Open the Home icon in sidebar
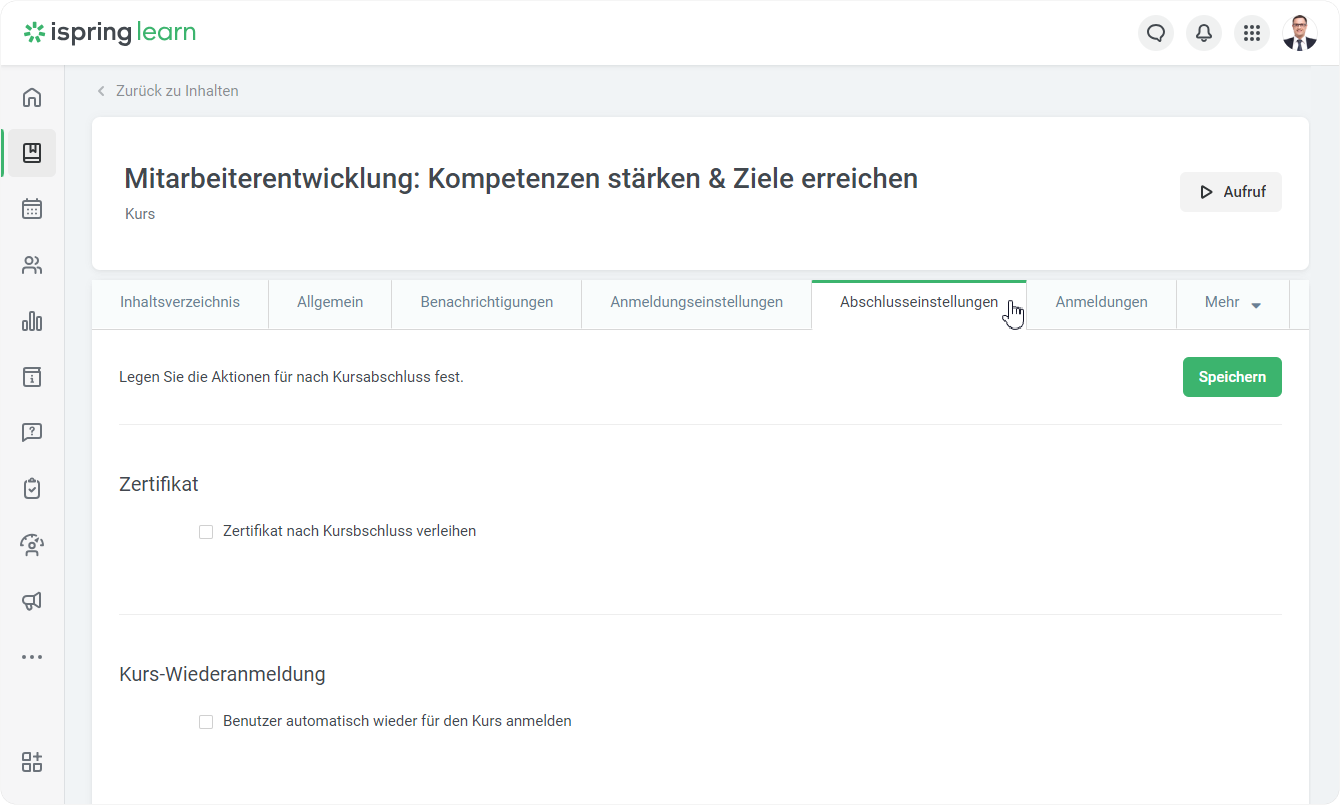 click(x=32, y=97)
